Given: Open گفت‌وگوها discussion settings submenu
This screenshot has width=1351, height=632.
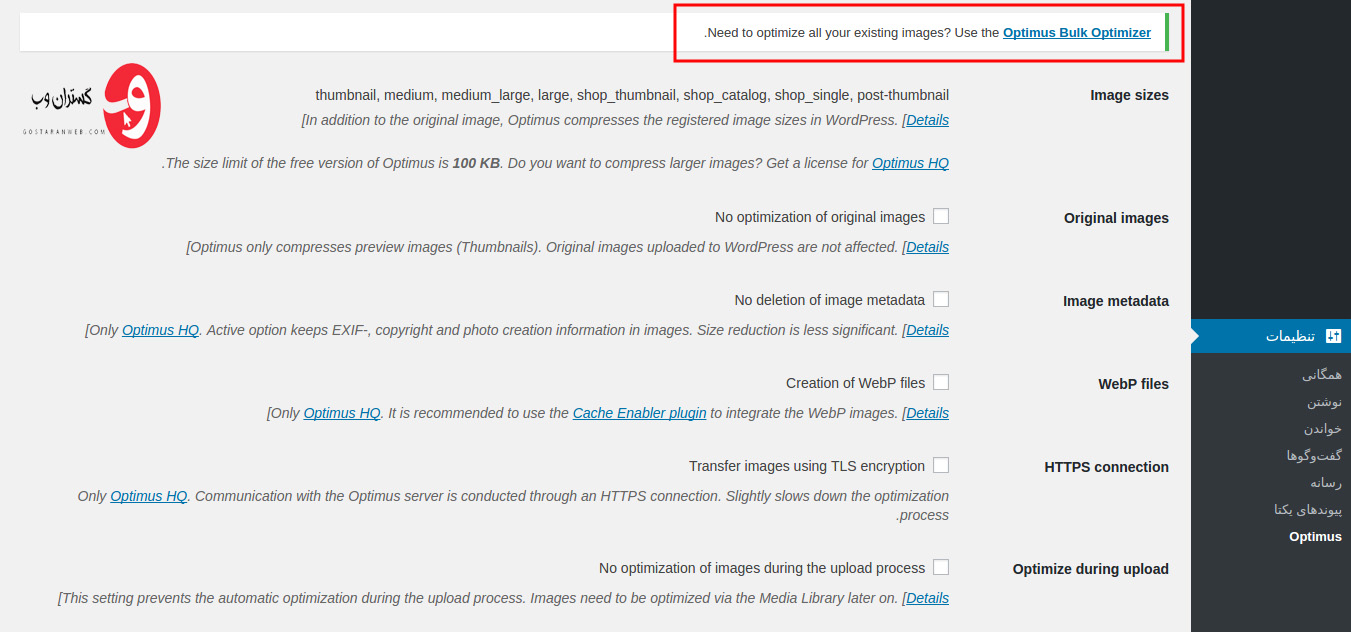Looking at the screenshot, I should [1314, 456].
